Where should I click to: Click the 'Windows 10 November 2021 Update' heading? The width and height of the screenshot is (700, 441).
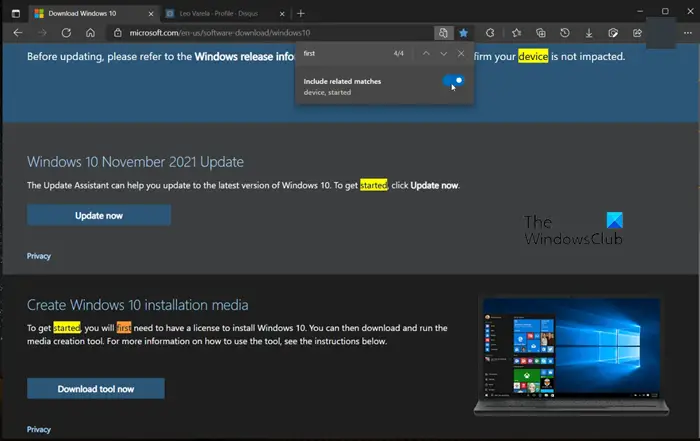[135, 162]
